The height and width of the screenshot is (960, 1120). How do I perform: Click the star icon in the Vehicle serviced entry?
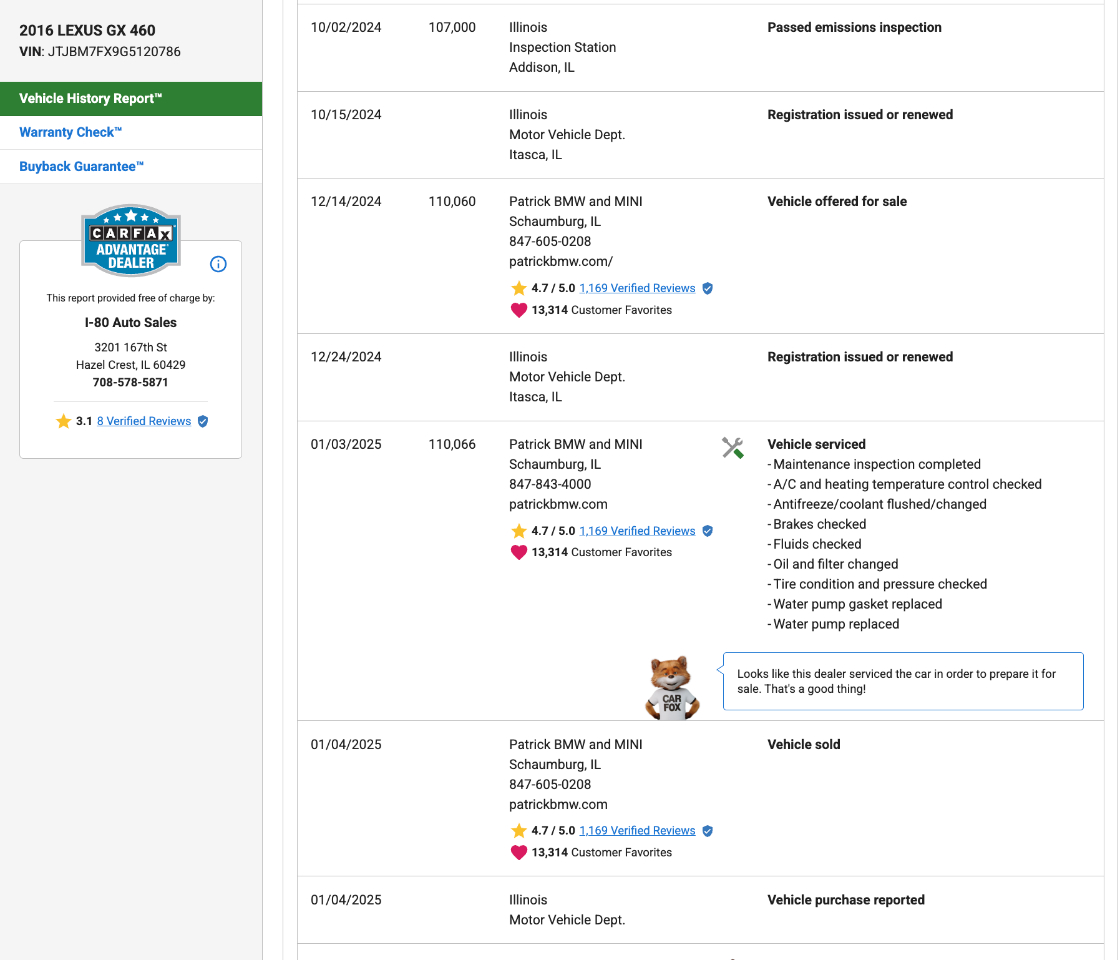click(518, 531)
